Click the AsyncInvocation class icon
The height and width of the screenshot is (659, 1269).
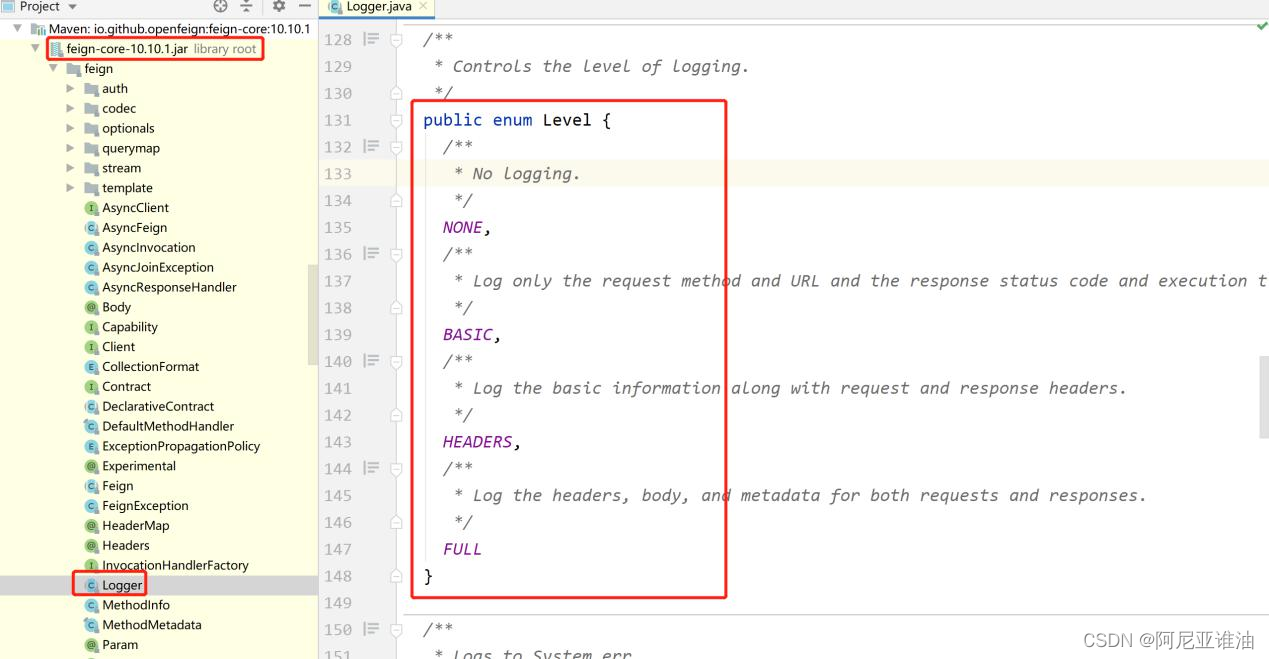[92, 248]
